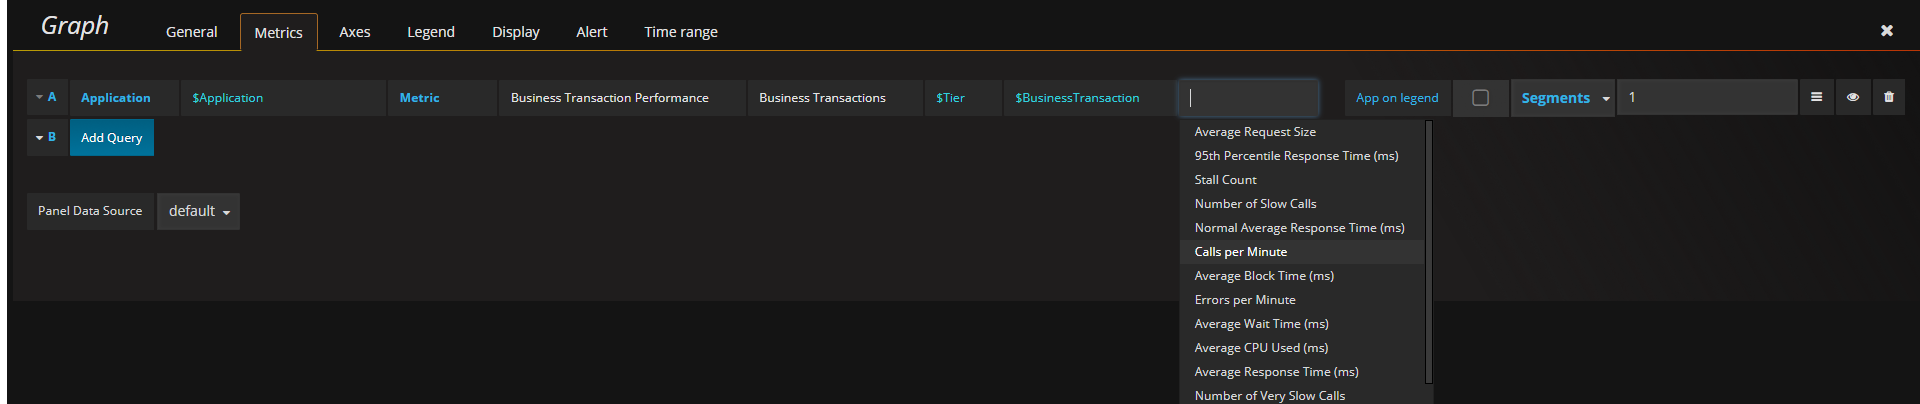The height and width of the screenshot is (404, 1920).
Task: Click the segments number input field
Action: [x=1706, y=97]
